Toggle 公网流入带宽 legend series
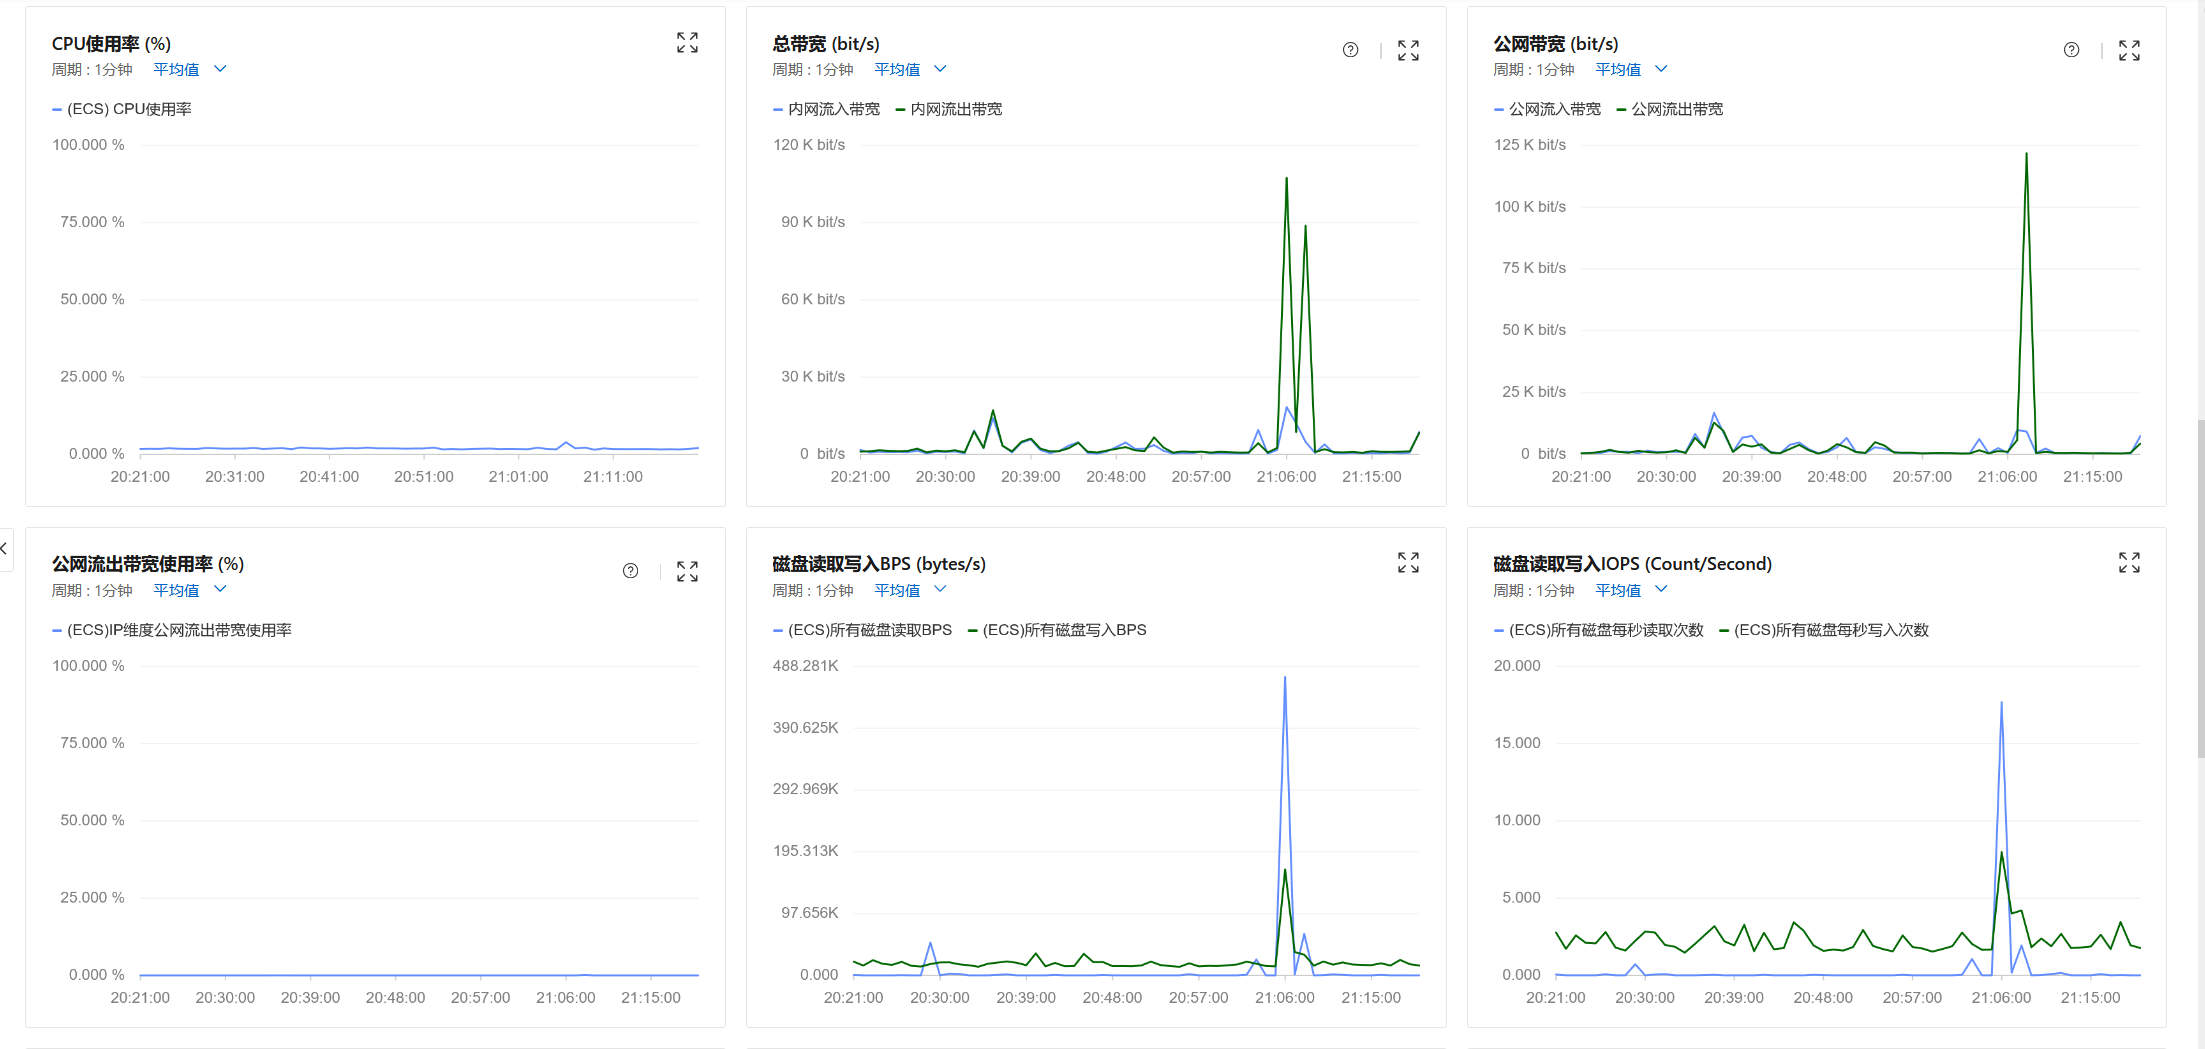This screenshot has width=2205, height=1049. pyautogui.click(x=1547, y=109)
